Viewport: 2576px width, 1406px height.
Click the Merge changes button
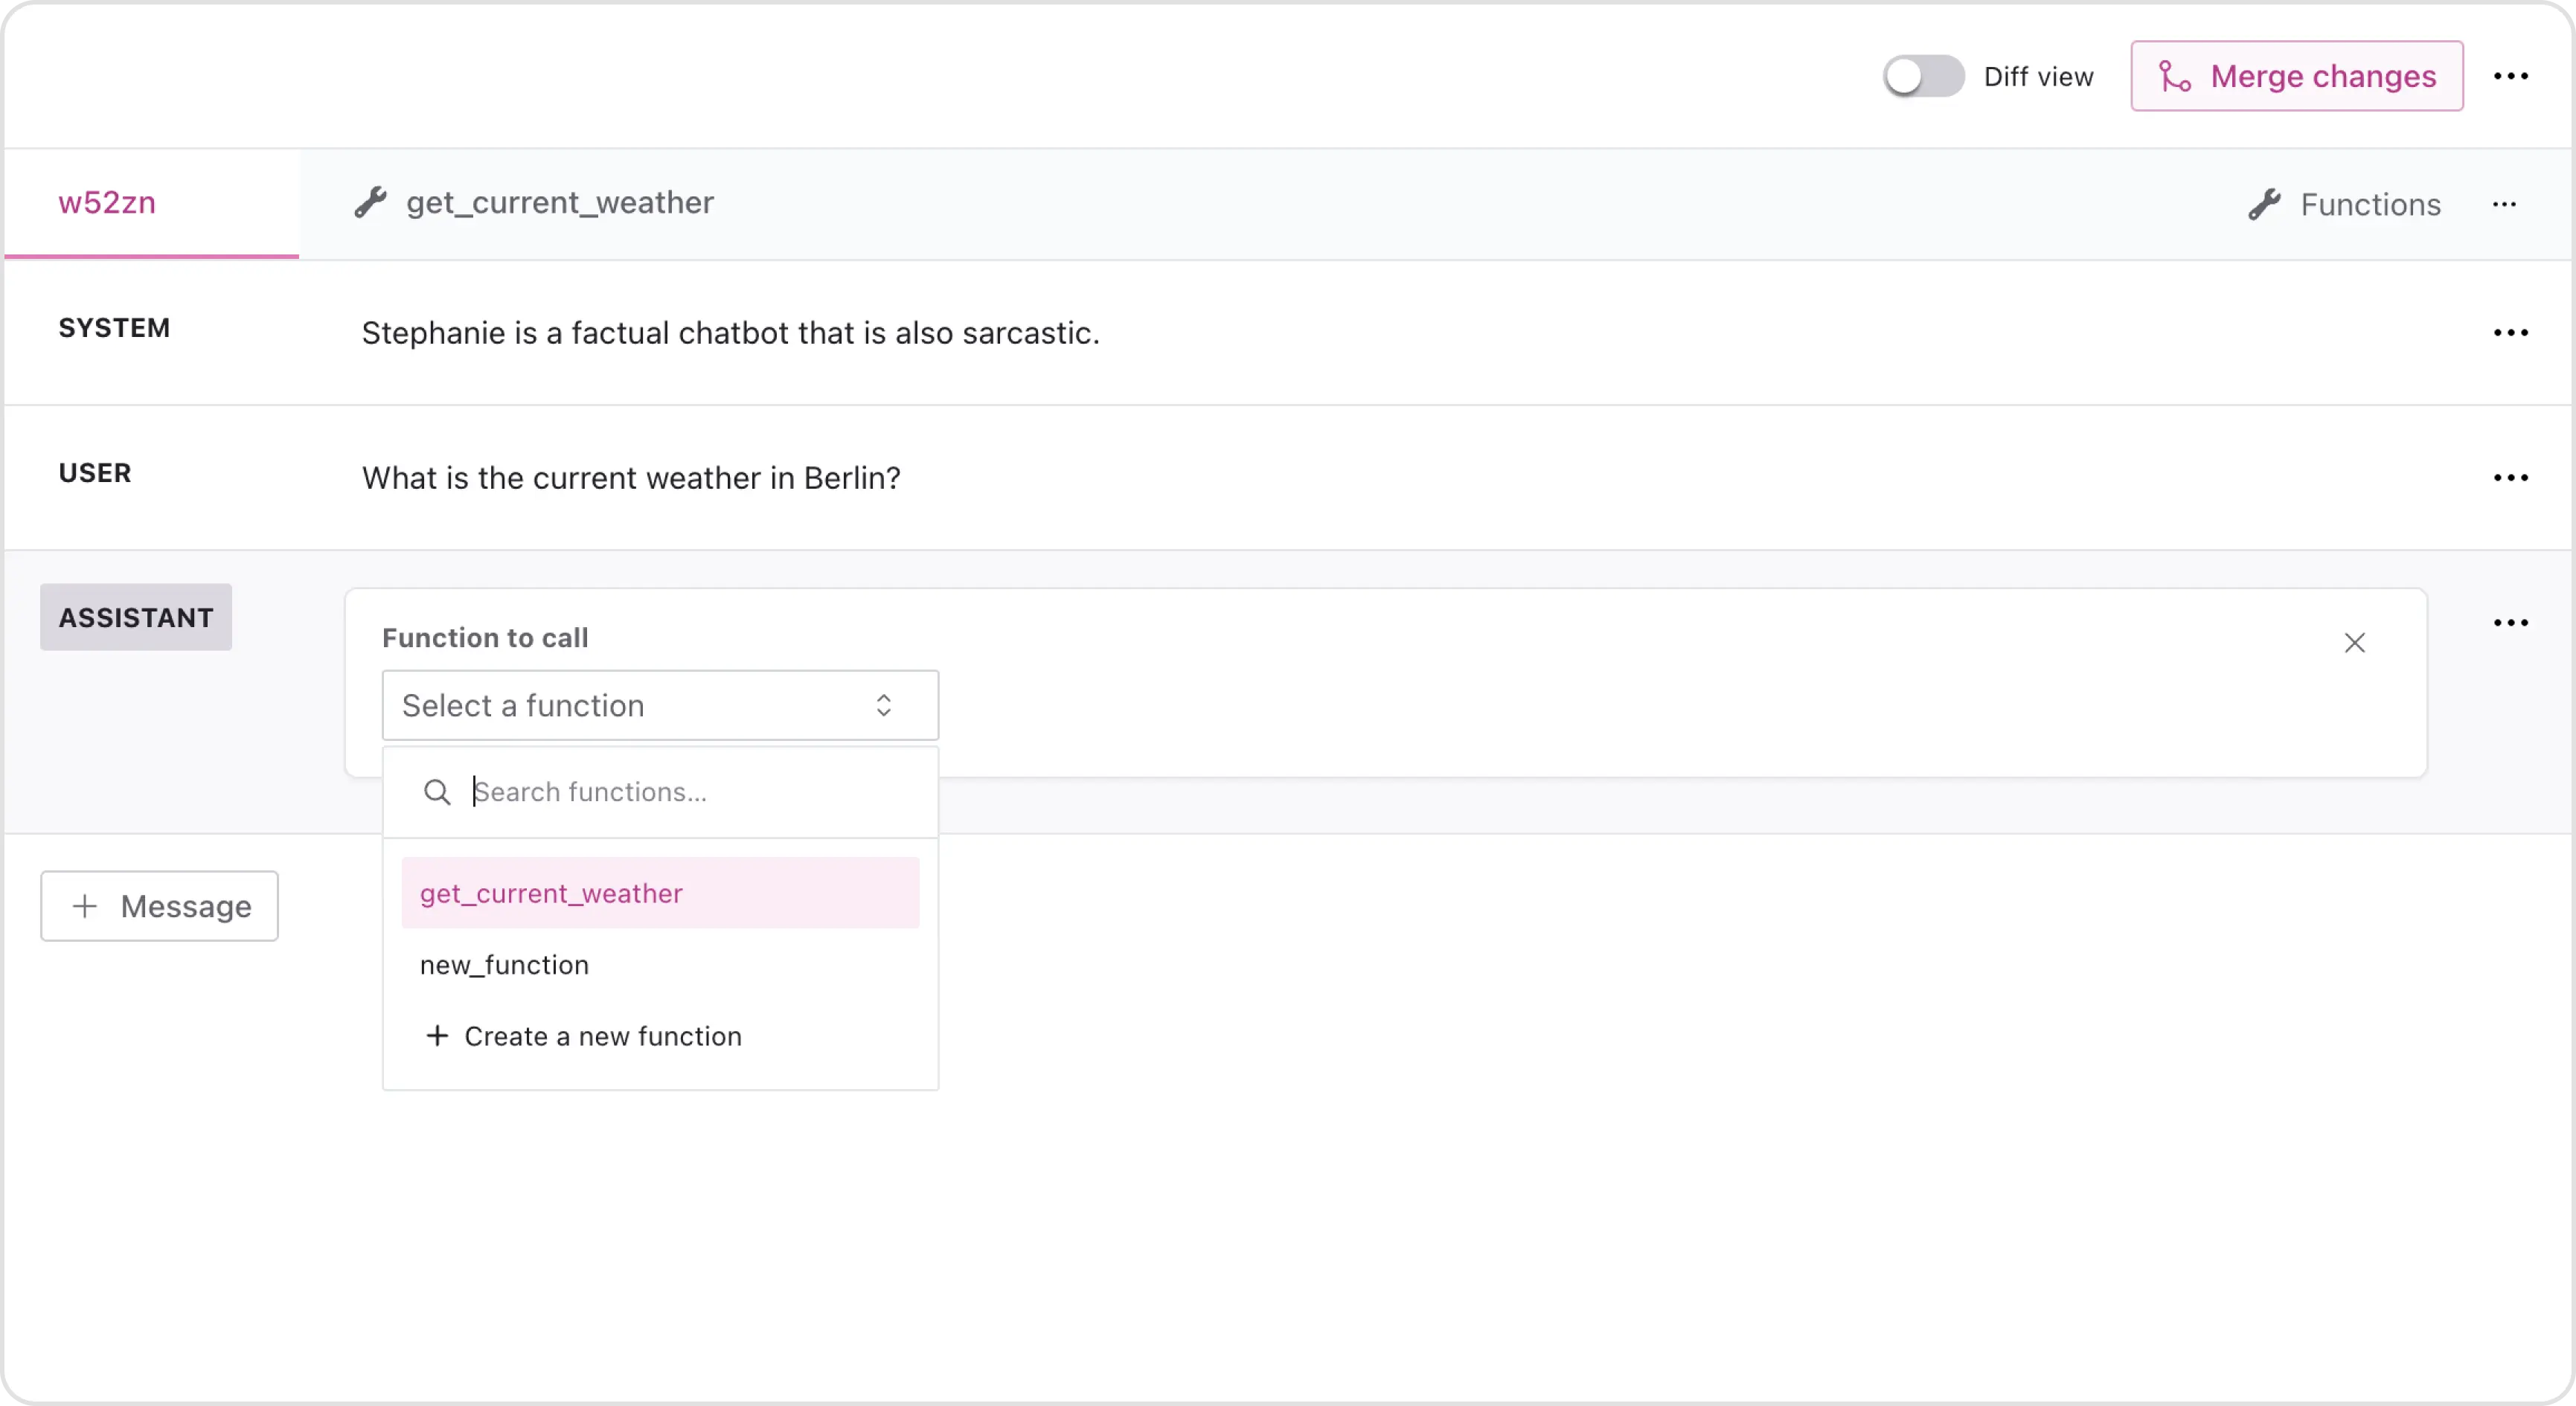point(2296,77)
